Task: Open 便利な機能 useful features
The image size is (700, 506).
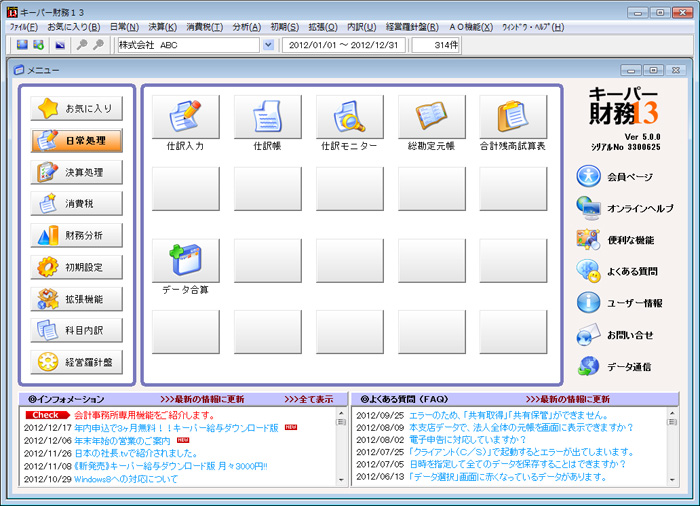Action: (x=615, y=240)
